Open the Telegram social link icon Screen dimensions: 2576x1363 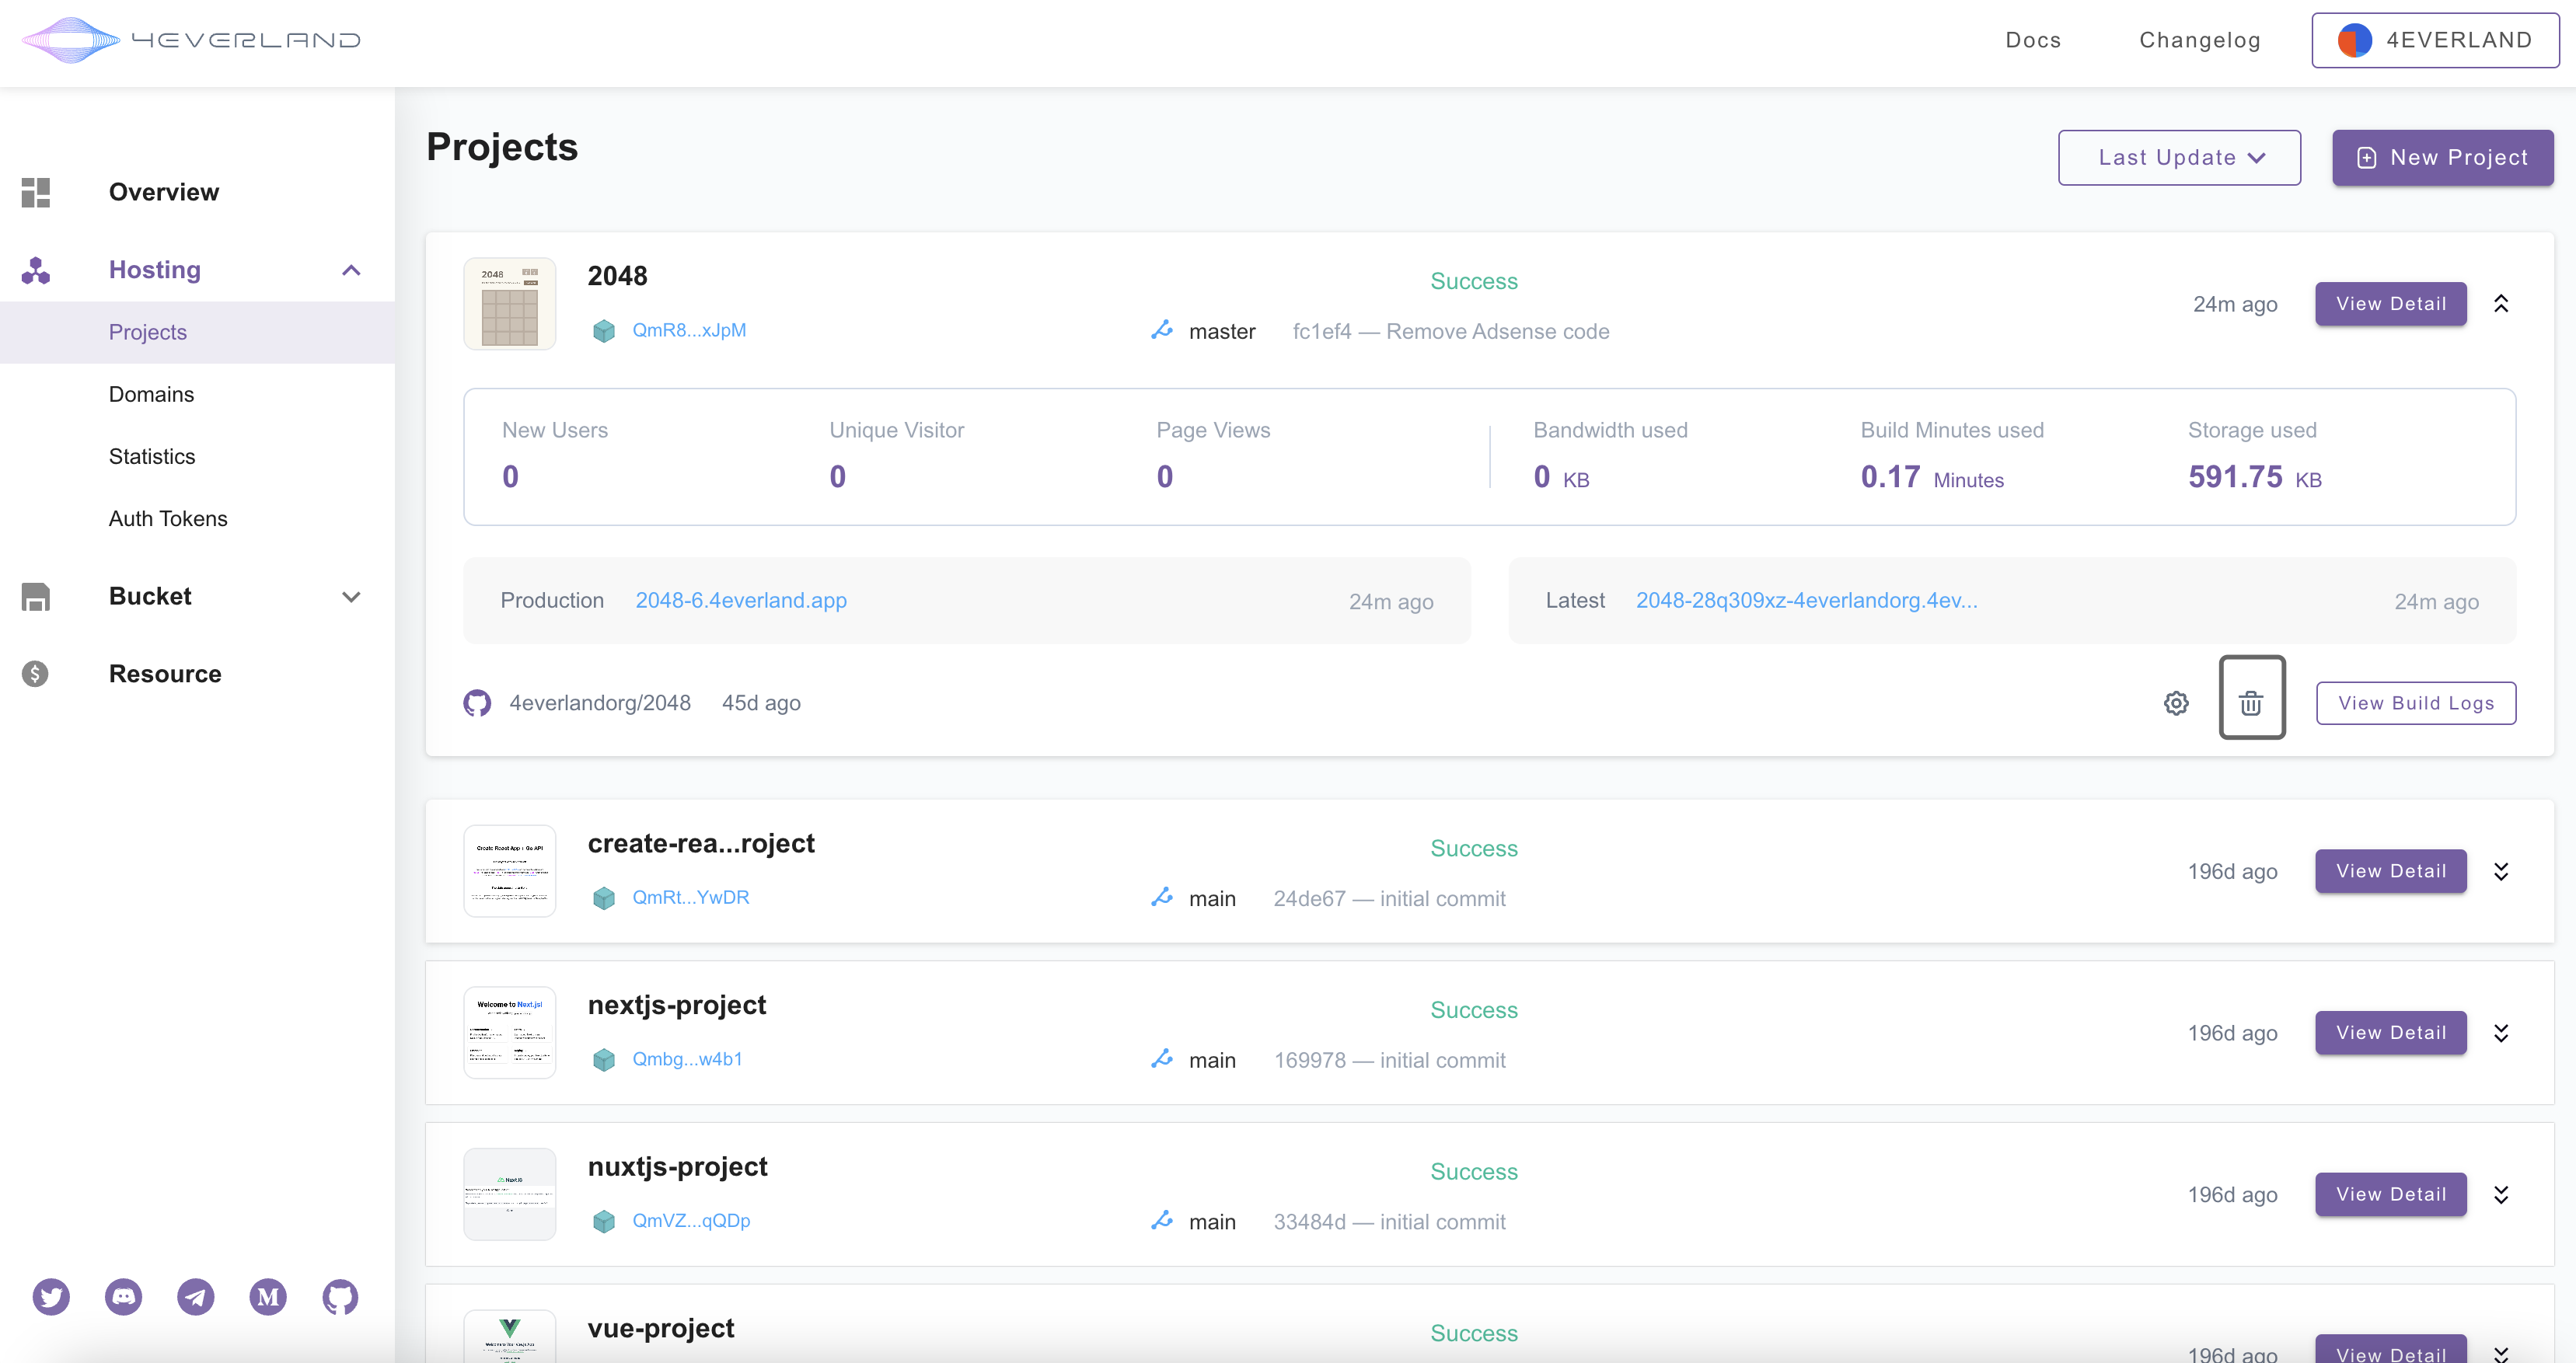click(x=195, y=1297)
